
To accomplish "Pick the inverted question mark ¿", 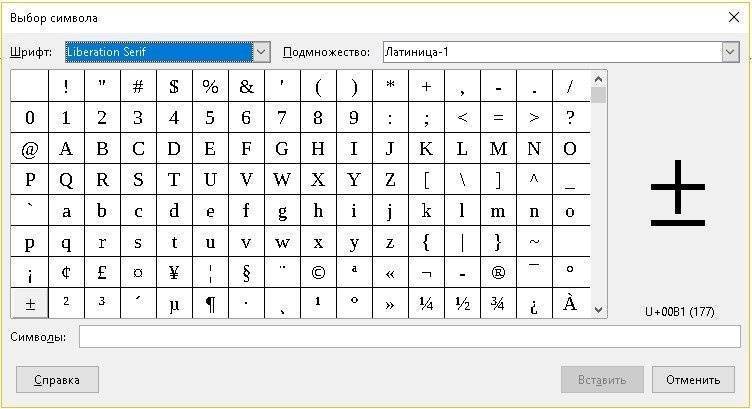I will 534,304.
